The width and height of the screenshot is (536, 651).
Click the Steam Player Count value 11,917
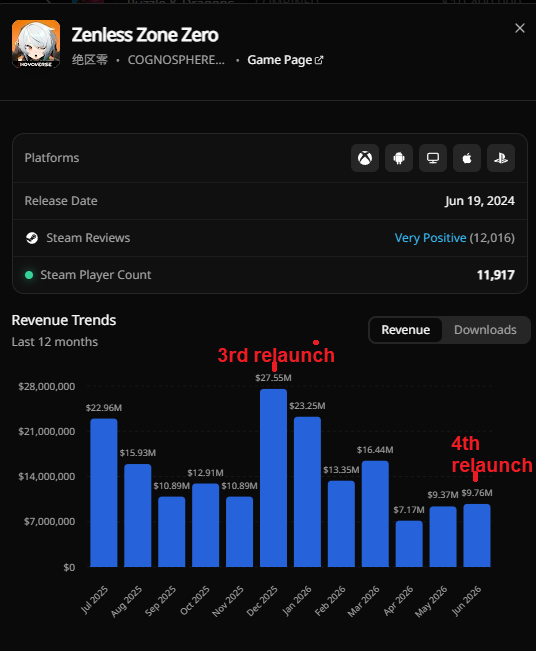coord(496,275)
